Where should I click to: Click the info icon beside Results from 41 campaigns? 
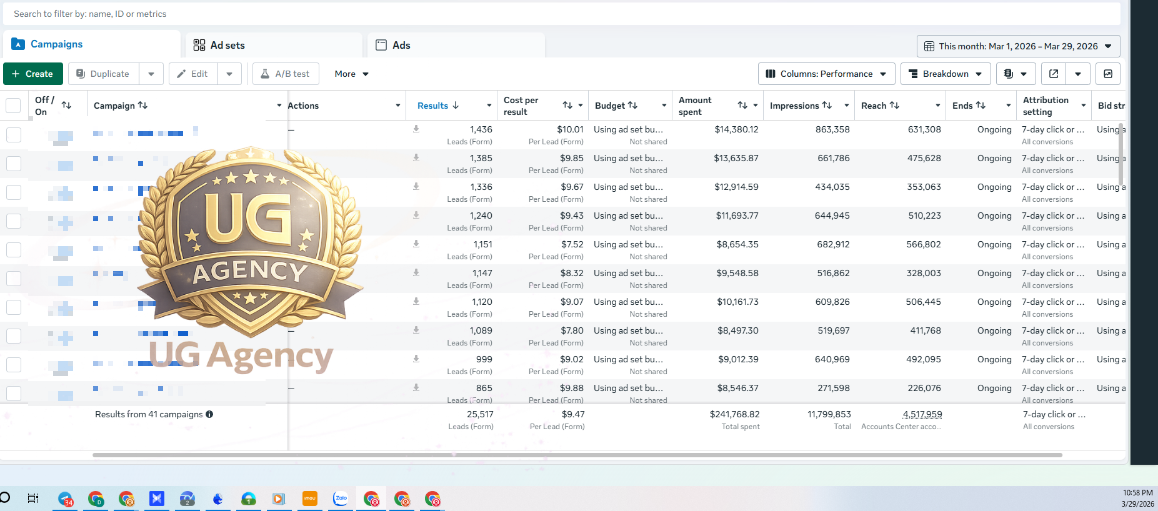(x=209, y=414)
